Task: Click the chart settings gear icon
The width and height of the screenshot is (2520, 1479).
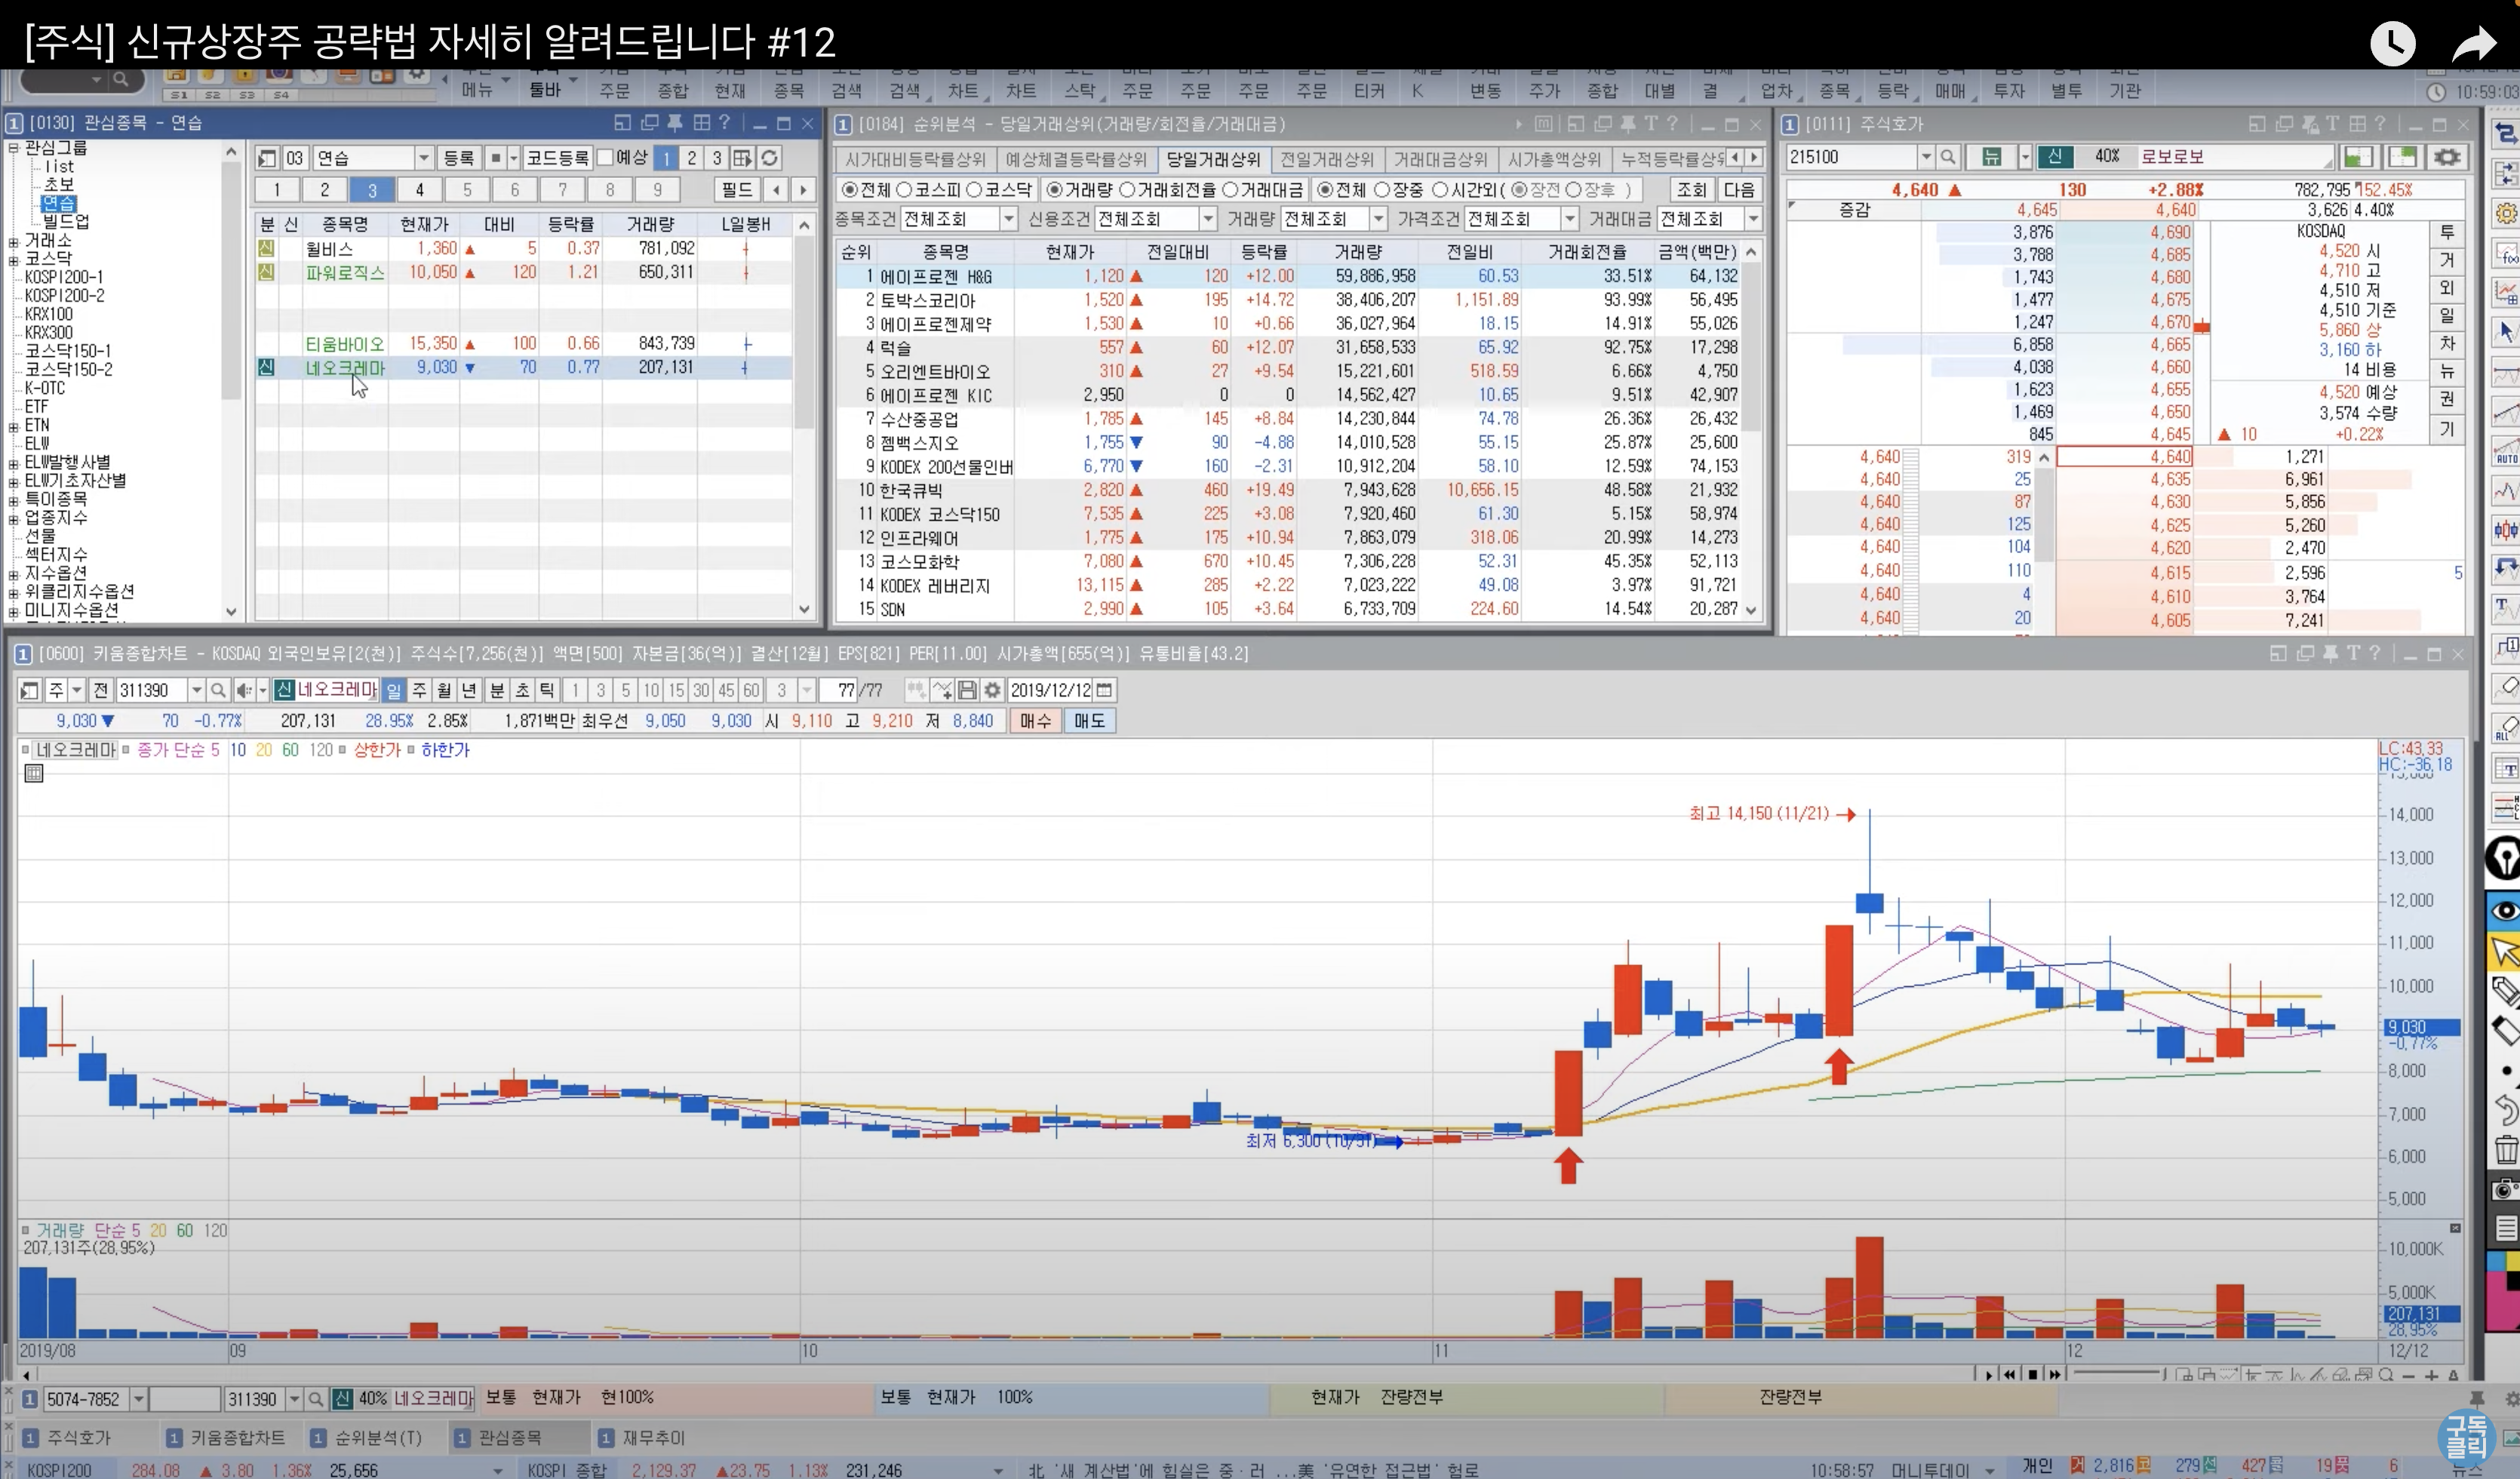Action: coord(992,690)
